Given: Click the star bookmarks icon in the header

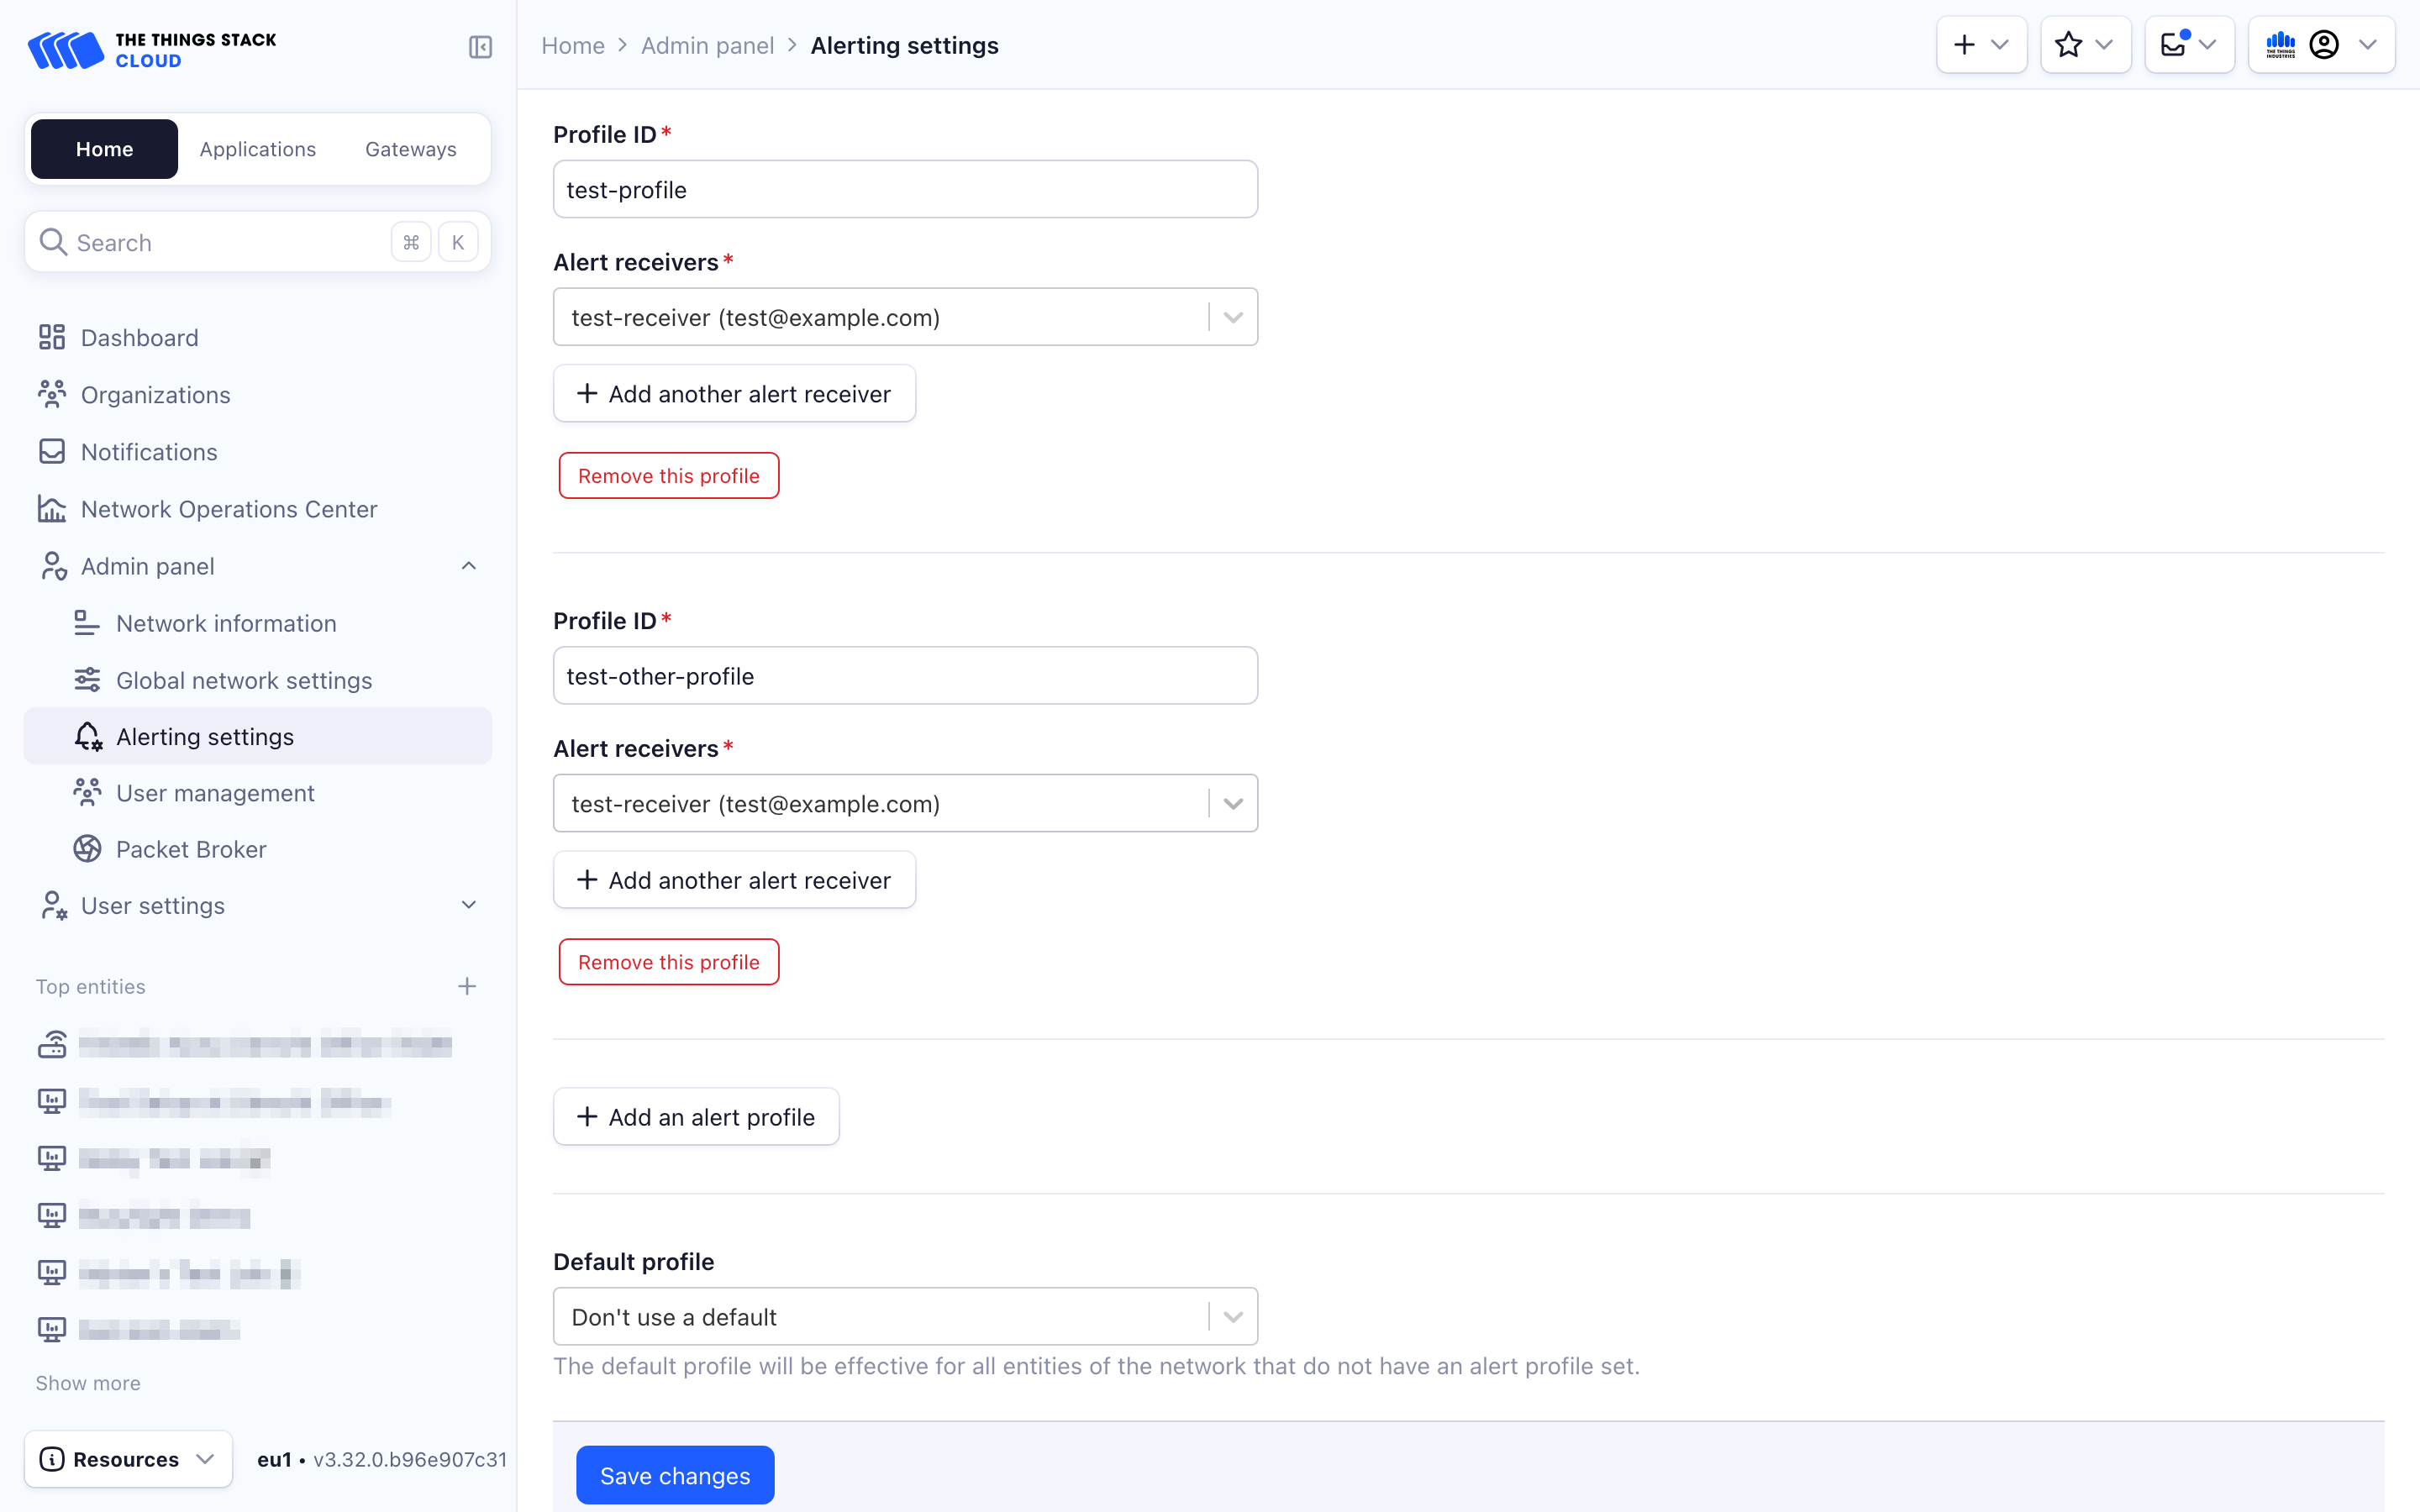Looking at the screenshot, I should [2067, 44].
